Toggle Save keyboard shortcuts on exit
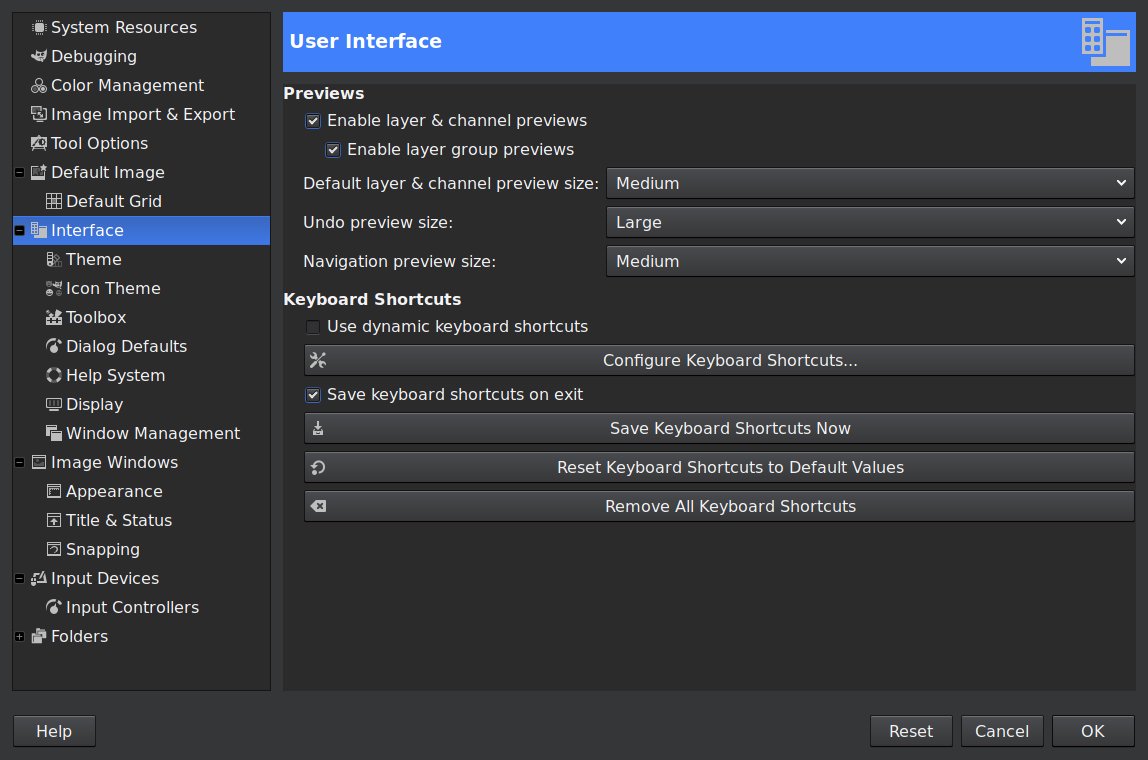 click(313, 395)
